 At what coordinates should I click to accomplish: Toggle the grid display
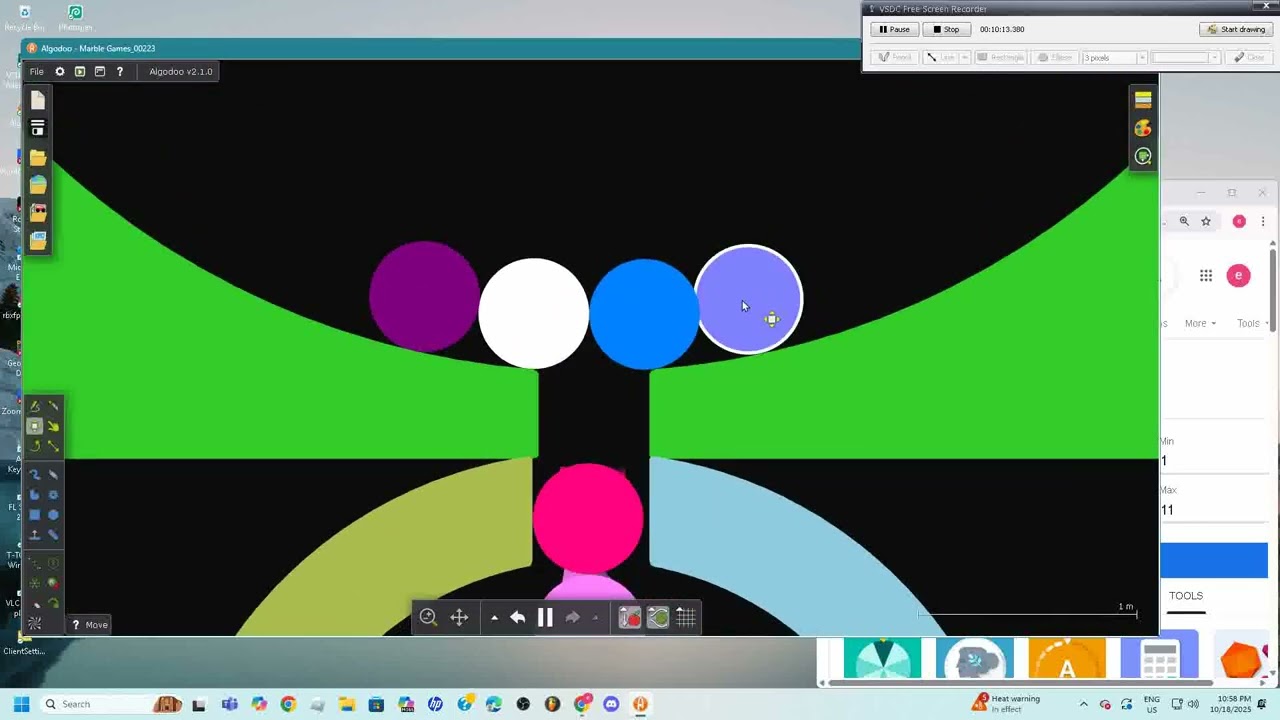[686, 618]
